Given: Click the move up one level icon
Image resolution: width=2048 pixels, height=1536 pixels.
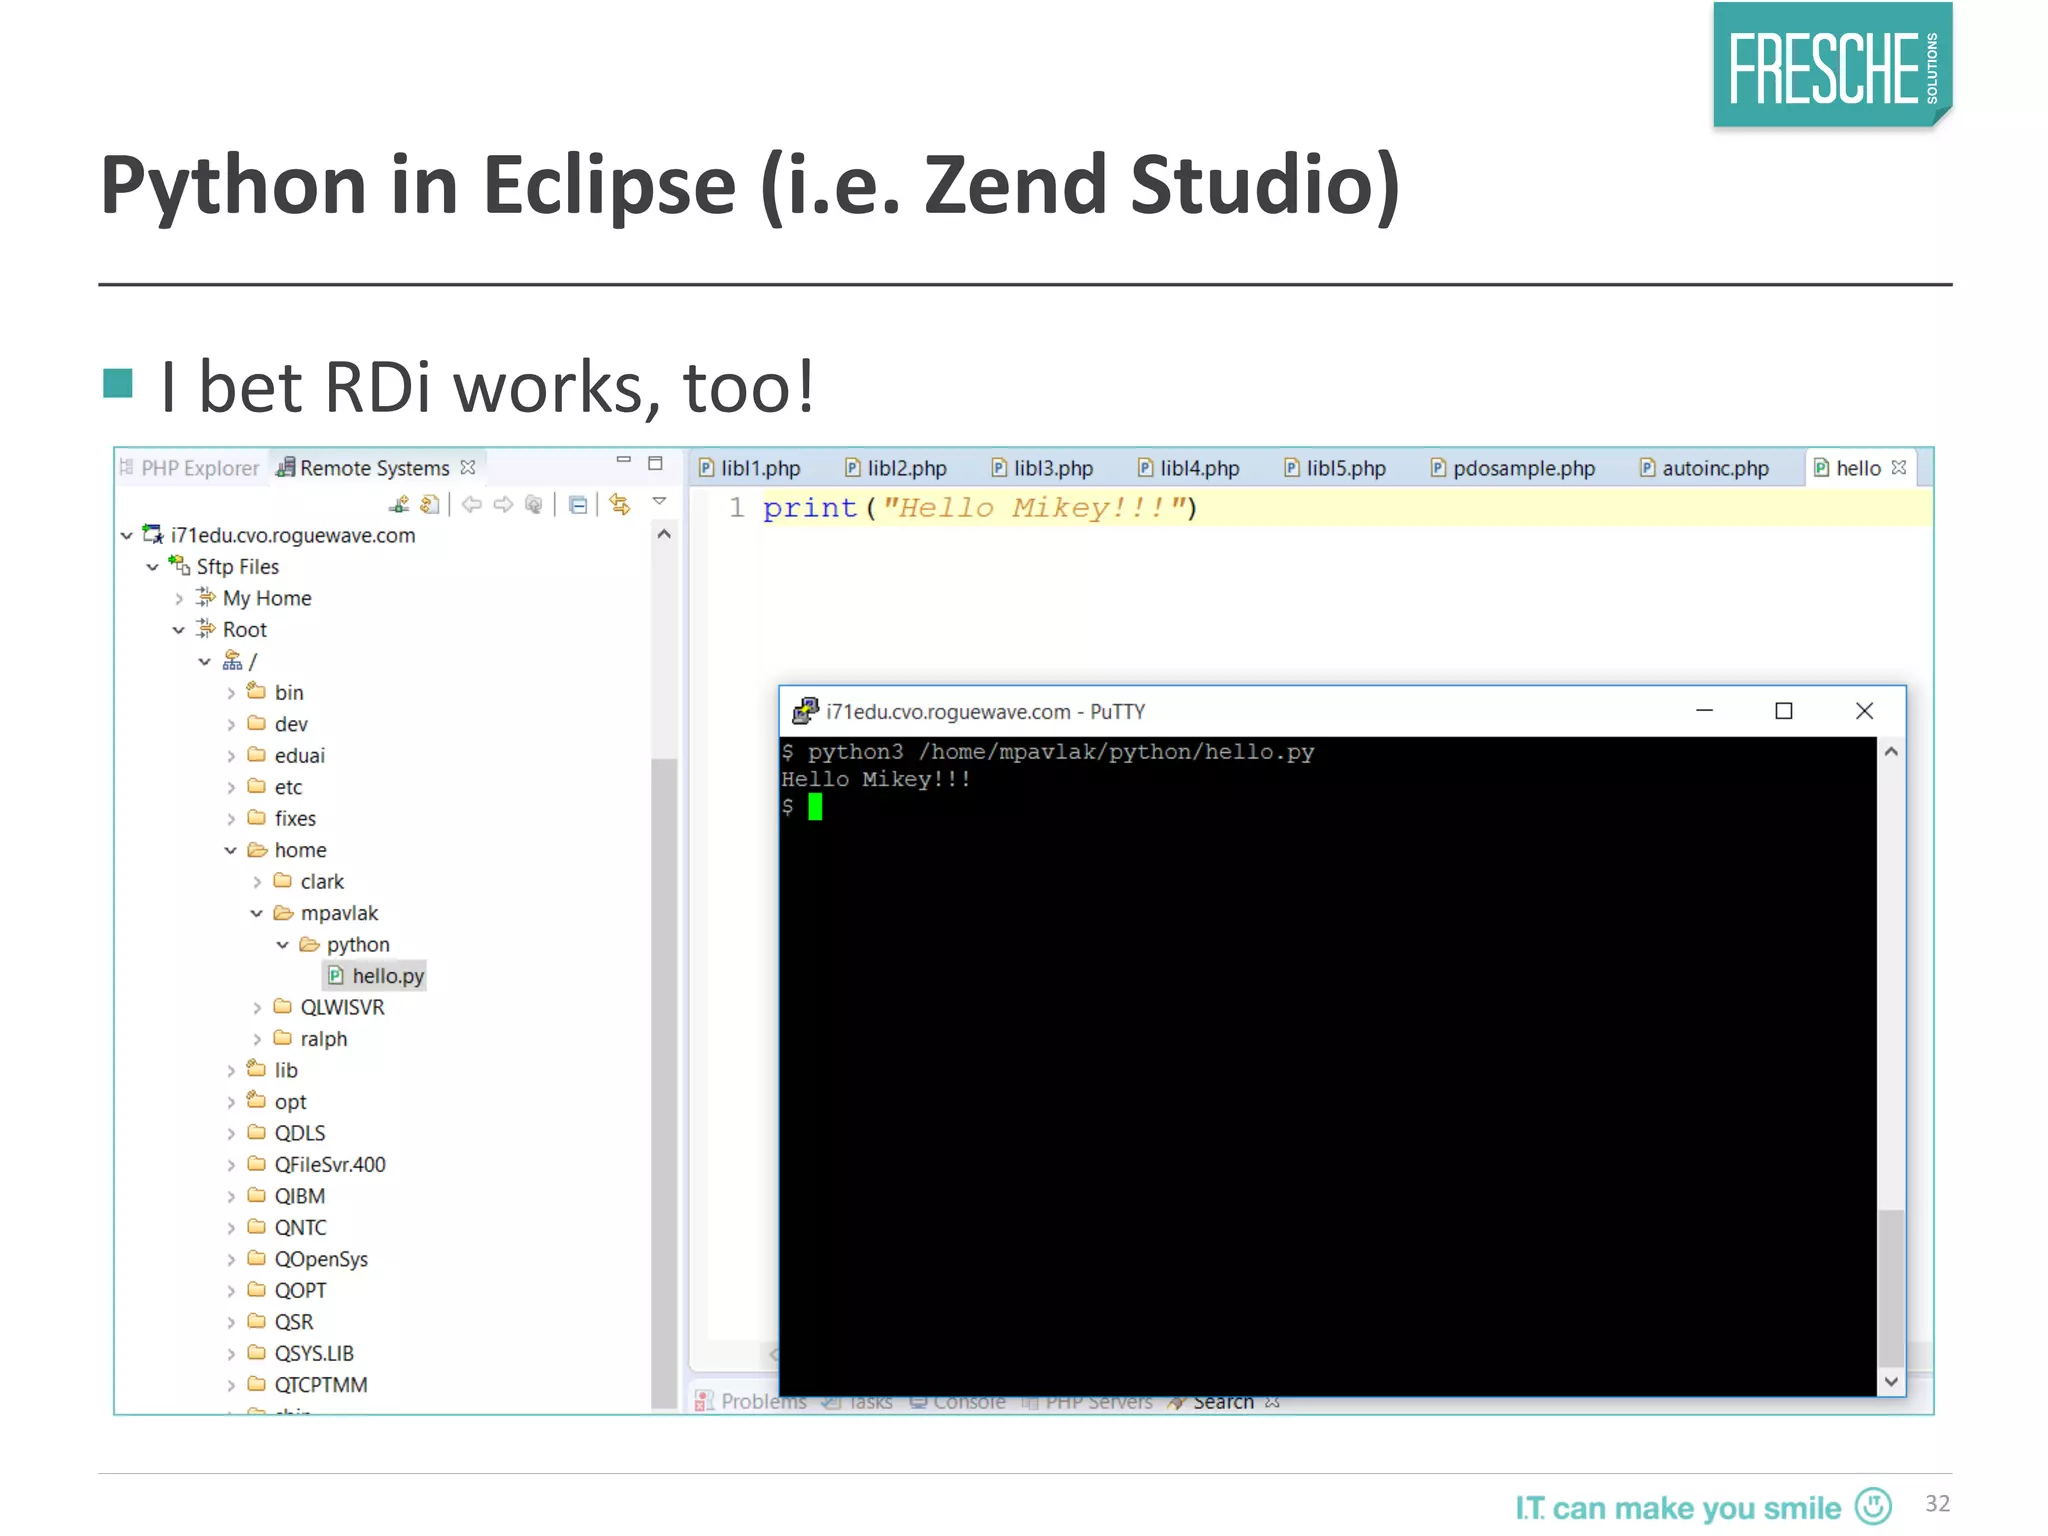Looking at the screenshot, I should (534, 504).
